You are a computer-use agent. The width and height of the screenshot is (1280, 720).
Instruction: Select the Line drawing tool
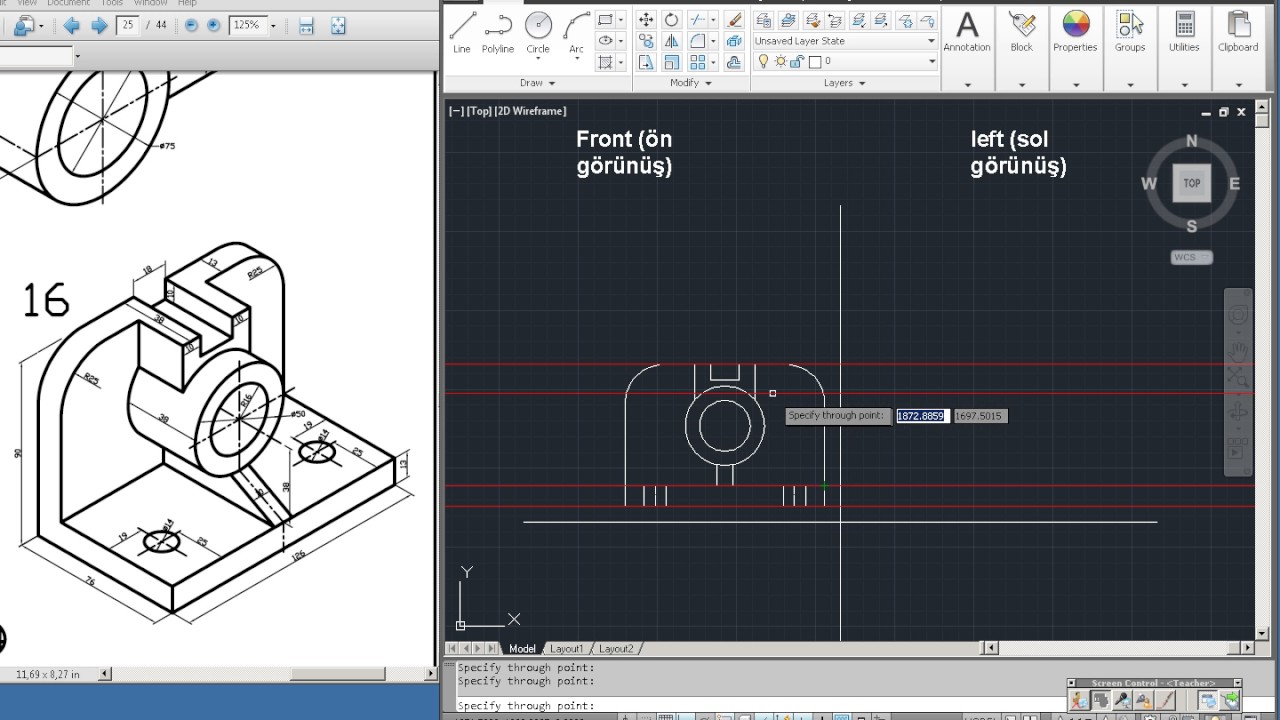click(461, 33)
